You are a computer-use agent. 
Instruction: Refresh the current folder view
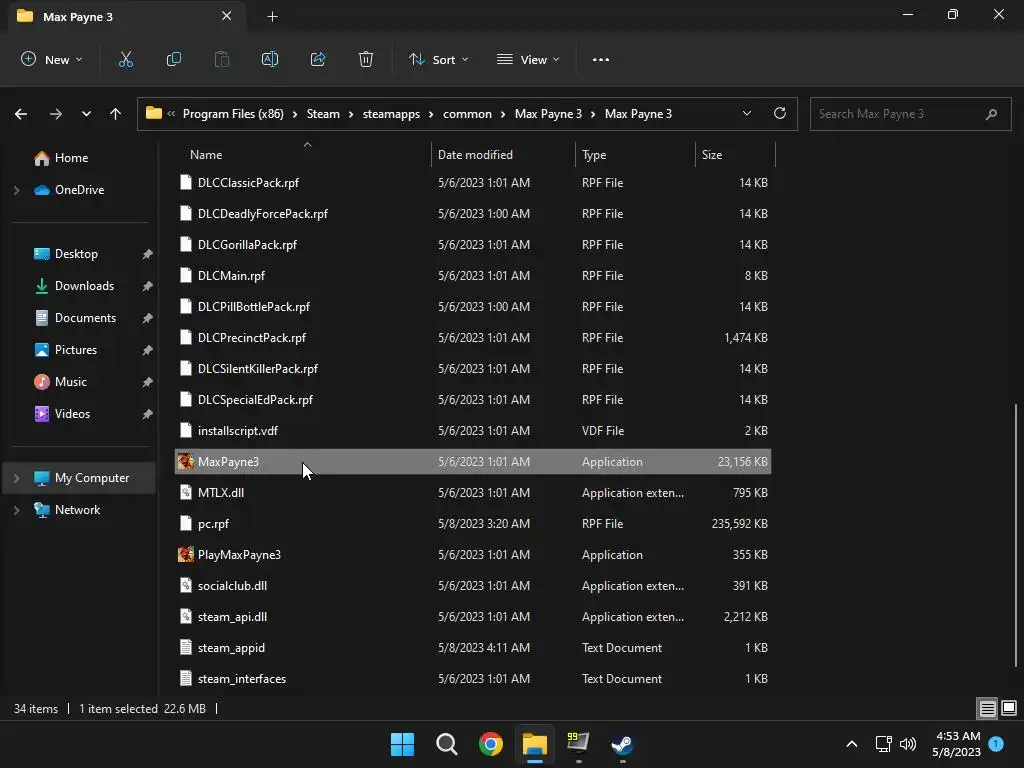pyautogui.click(x=780, y=113)
